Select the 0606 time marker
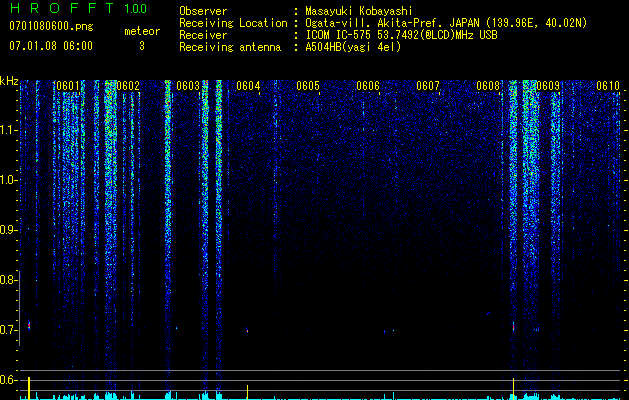Screen dimensions: 629x400 [x=368, y=86]
